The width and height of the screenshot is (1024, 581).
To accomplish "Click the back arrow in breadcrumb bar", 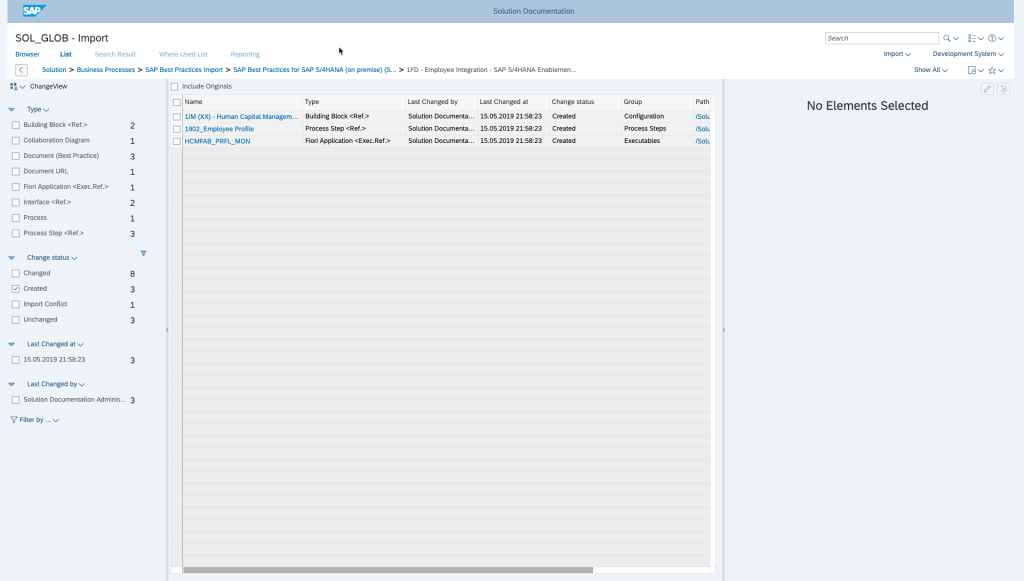I will click(22, 70).
